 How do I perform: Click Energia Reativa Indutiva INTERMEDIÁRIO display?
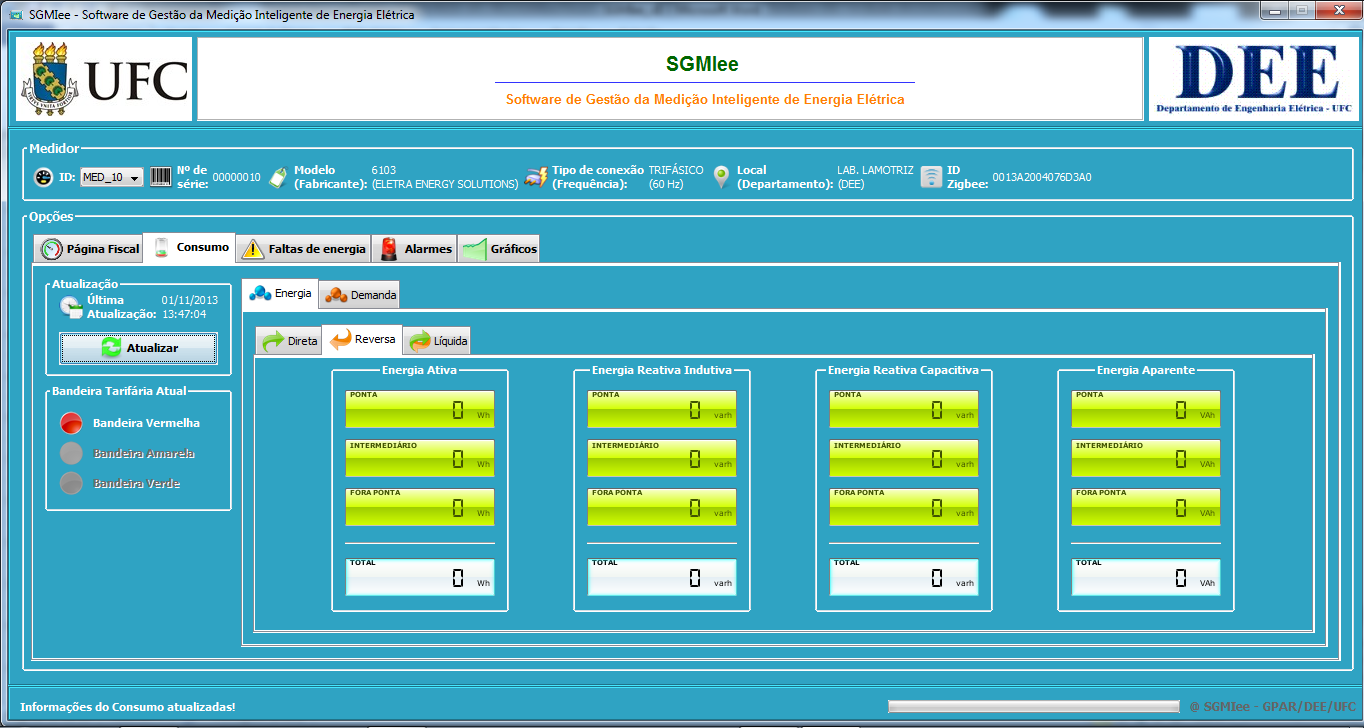point(662,458)
